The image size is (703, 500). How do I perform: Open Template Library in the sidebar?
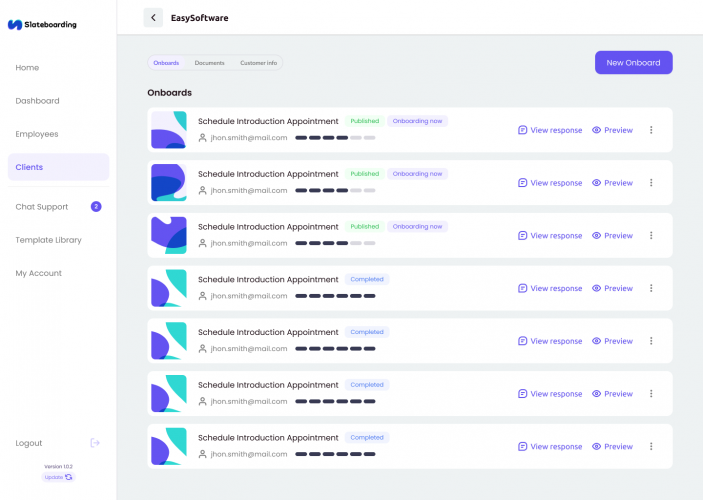(48, 240)
